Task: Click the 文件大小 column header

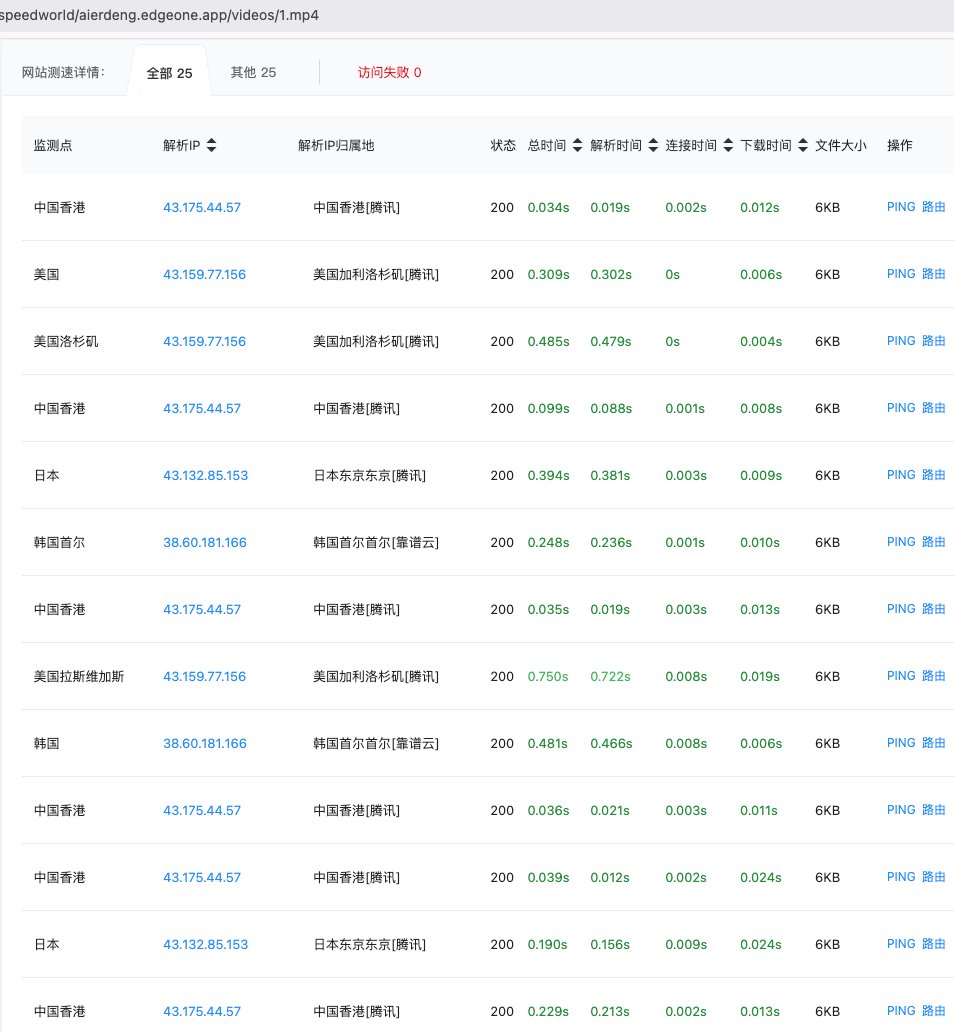Action: coord(841,145)
